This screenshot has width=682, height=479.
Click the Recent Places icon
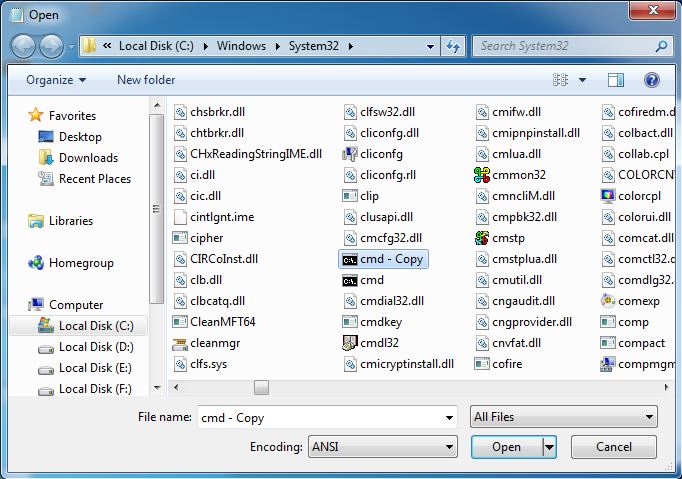click(46, 178)
